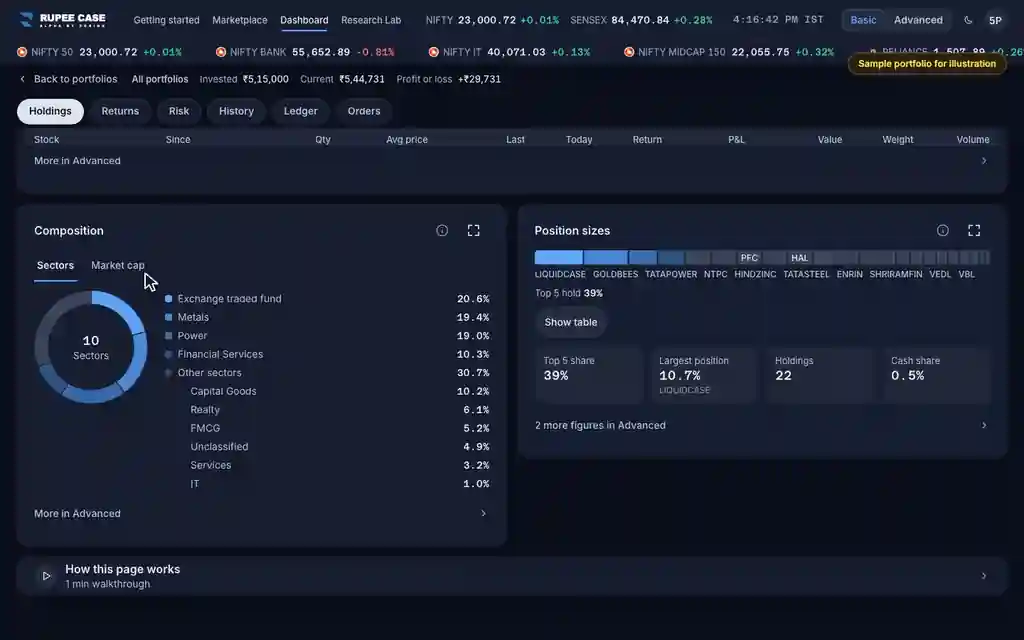Image resolution: width=1024 pixels, height=640 pixels.
Task: Expand Composition More in Advanced chevron
Action: click(x=483, y=513)
